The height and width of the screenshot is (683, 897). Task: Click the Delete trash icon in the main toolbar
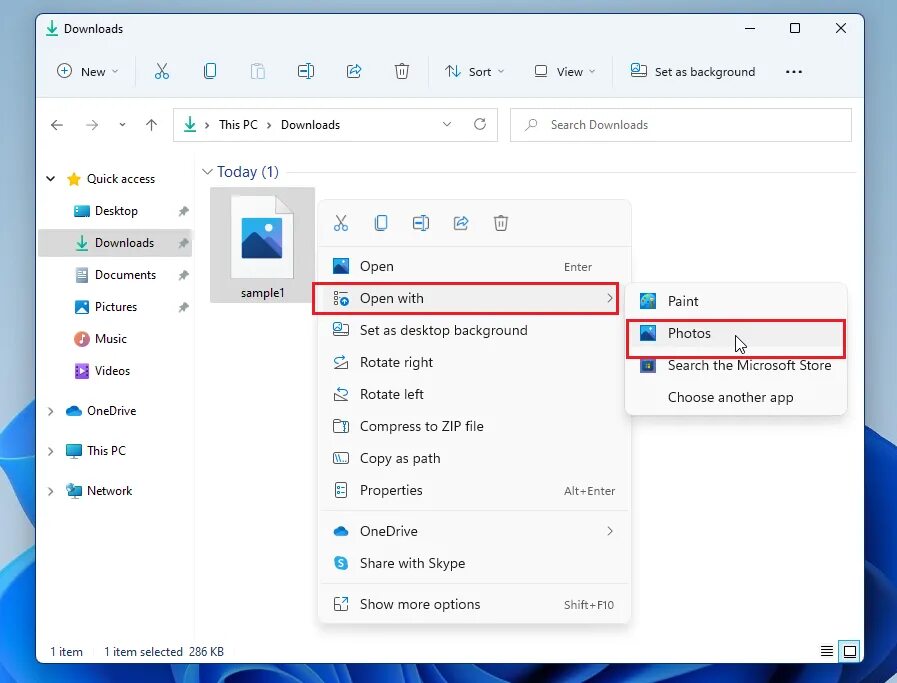coord(402,72)
